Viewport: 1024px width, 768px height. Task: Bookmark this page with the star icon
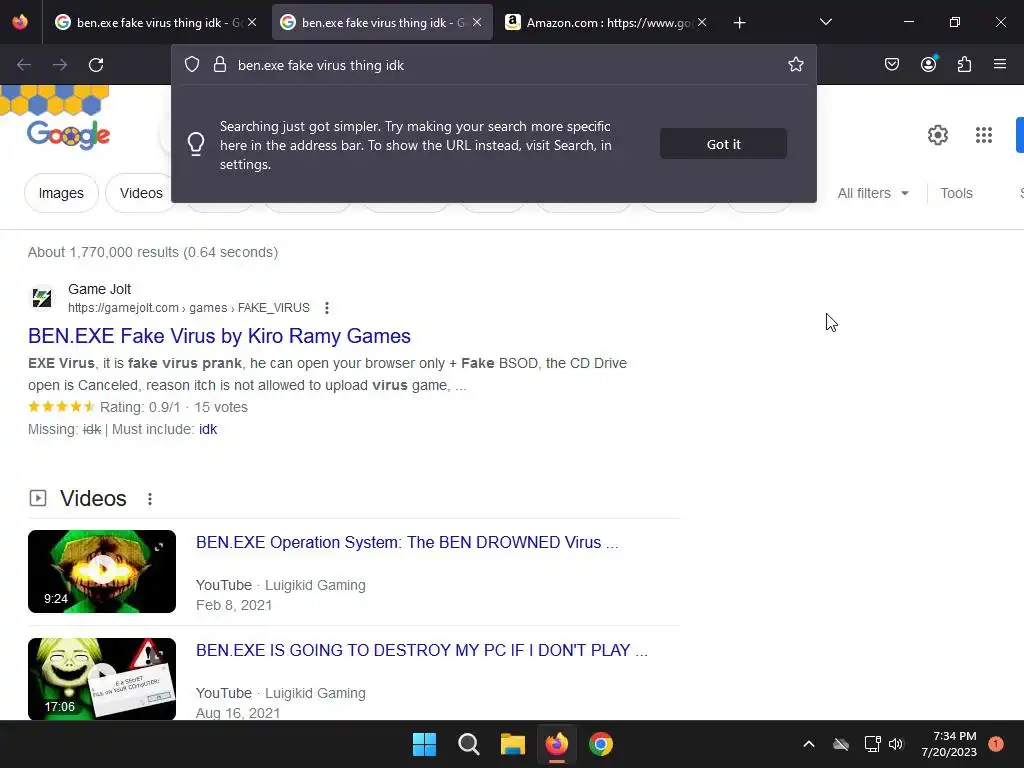pos(795,65)
